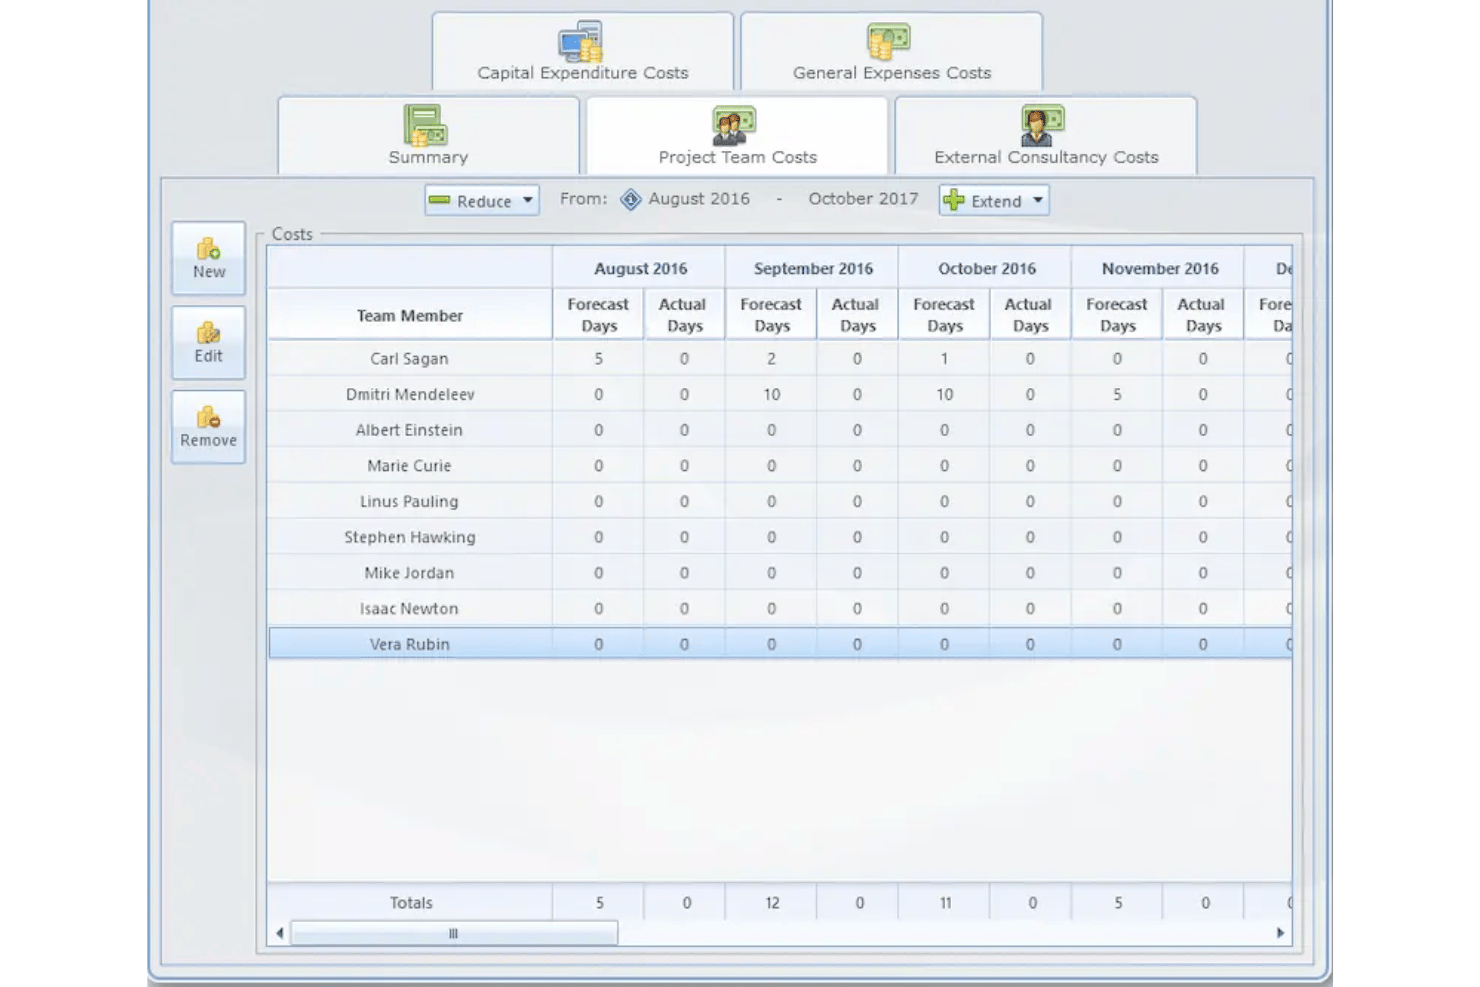This screenshot has height=987, width=1480.
Task: Click the October forecast total 11
Action: (x=945, y=903)
